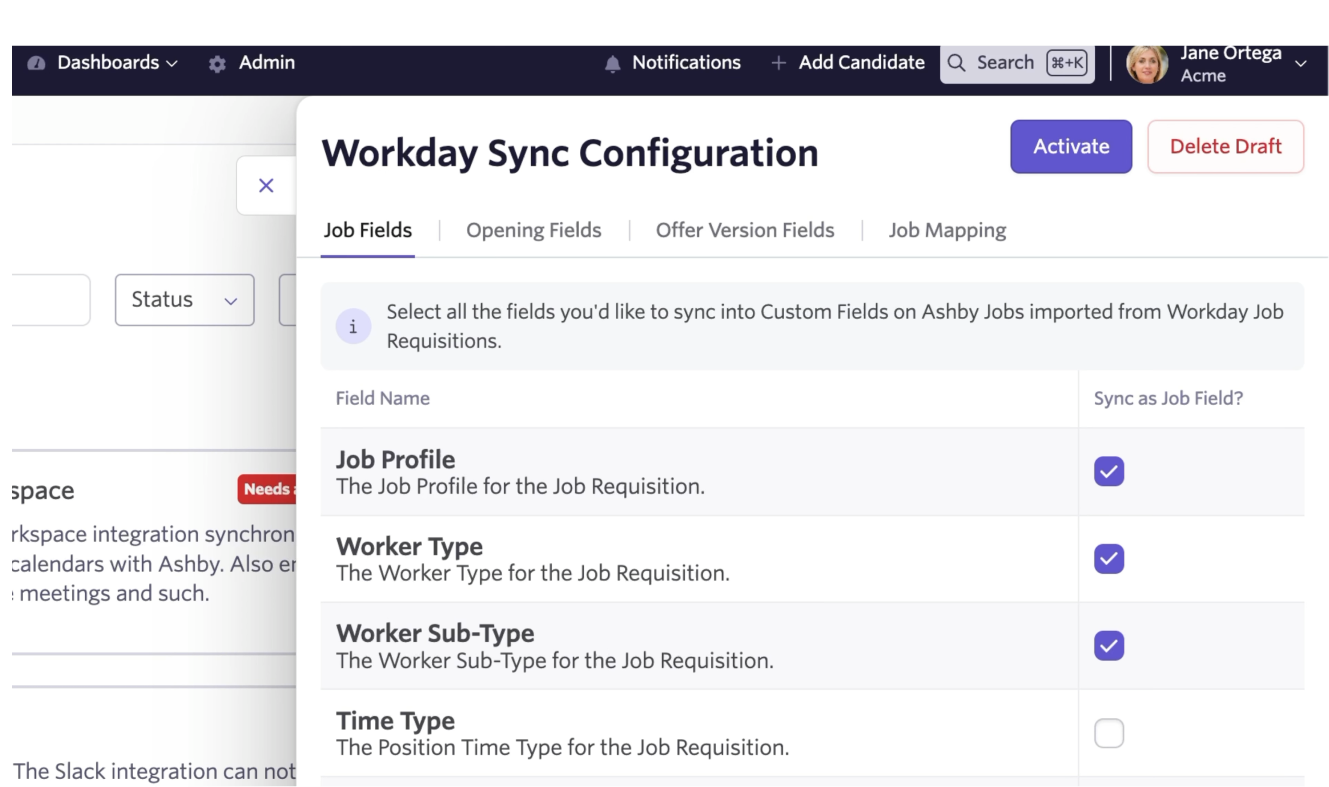Click the Admin gear icon
This screenshot has width=1329, height=787.
point(217,63)
